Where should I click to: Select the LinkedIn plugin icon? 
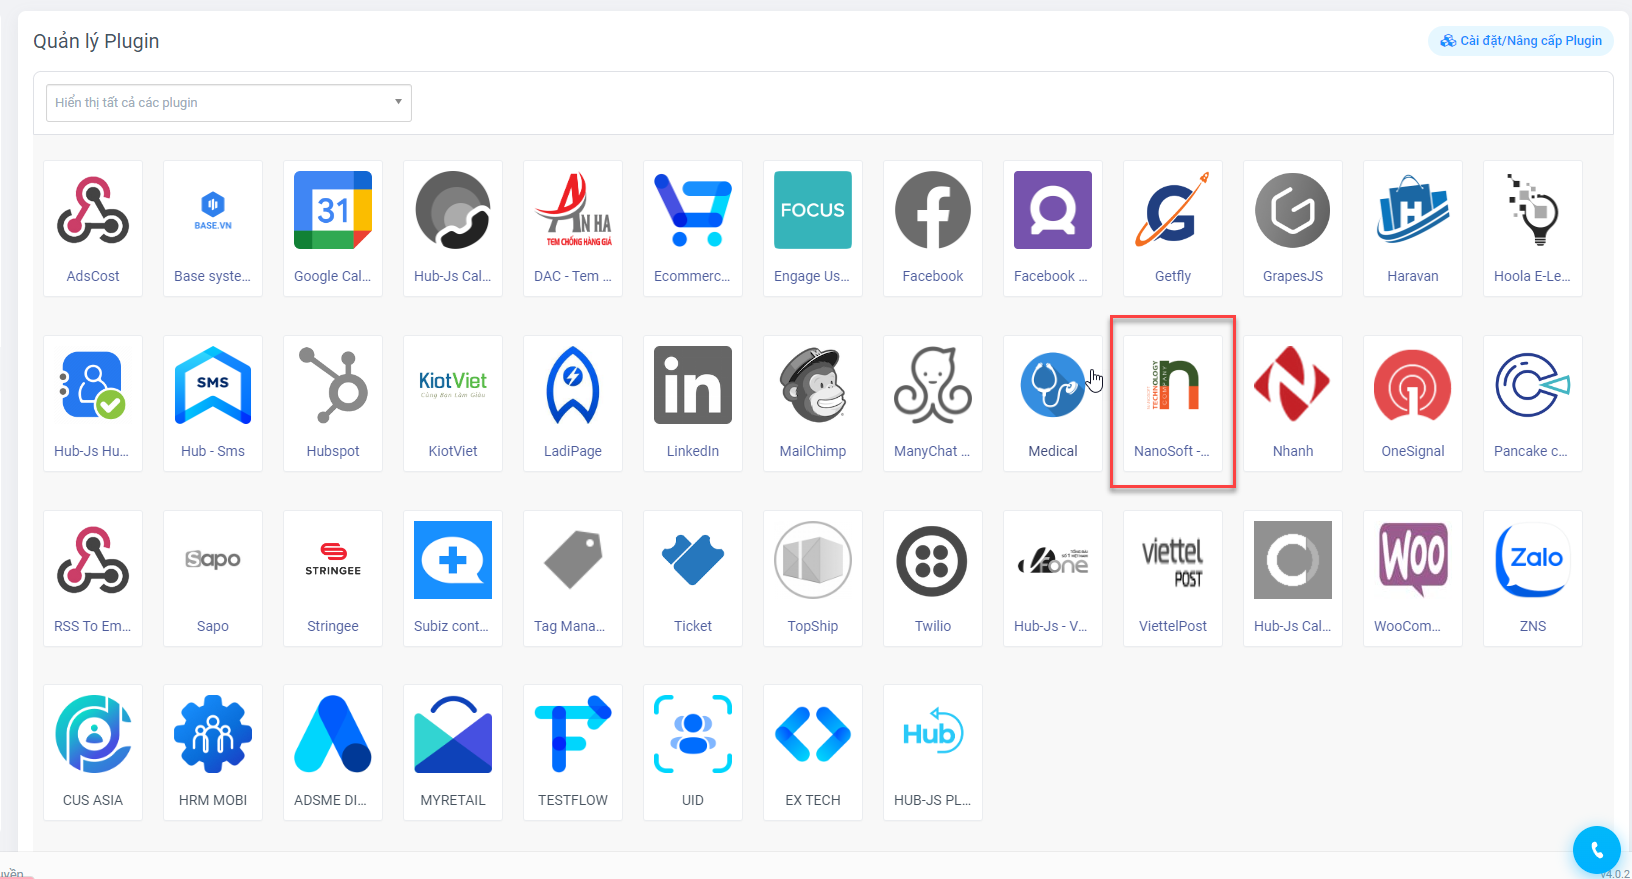(693, 386)
